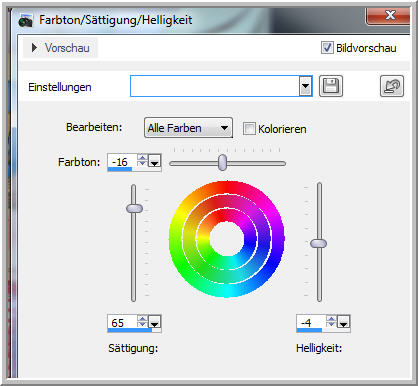Click the Sättigung vertical slider handle
The image size is (418, 386).
click(x=134, y=209)
